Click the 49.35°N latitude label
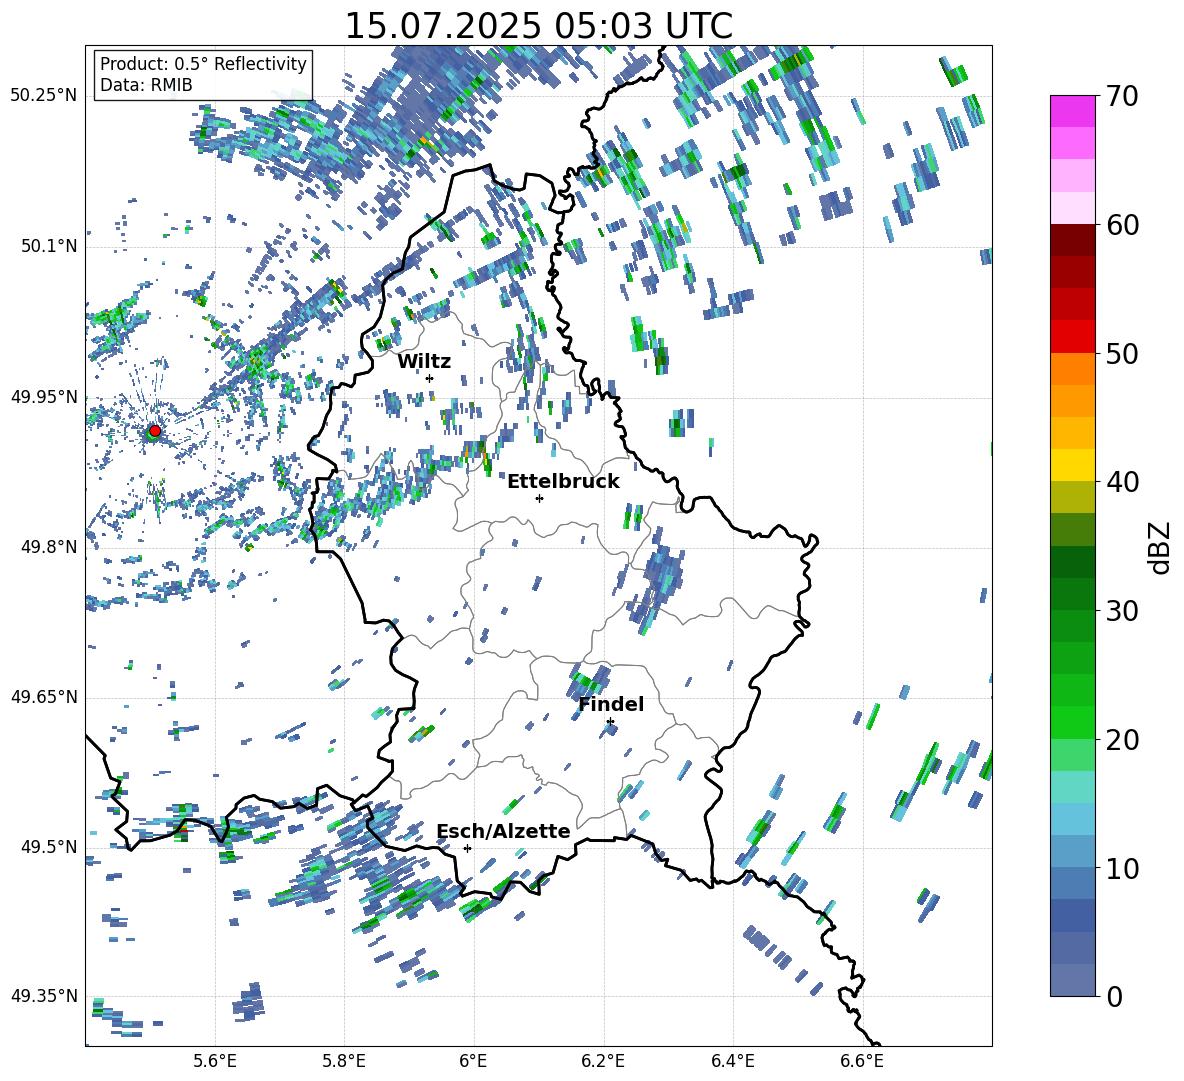Screen dimensions: 1184x1081 tap(44, 996)
